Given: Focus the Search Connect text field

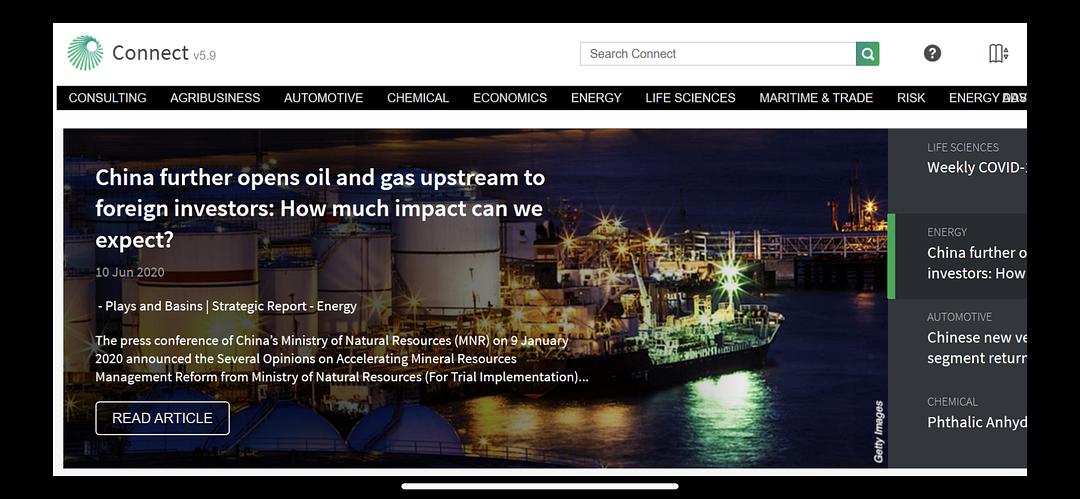Looking at the screenshot, I should pyautogui.click(x=717, y=54).
